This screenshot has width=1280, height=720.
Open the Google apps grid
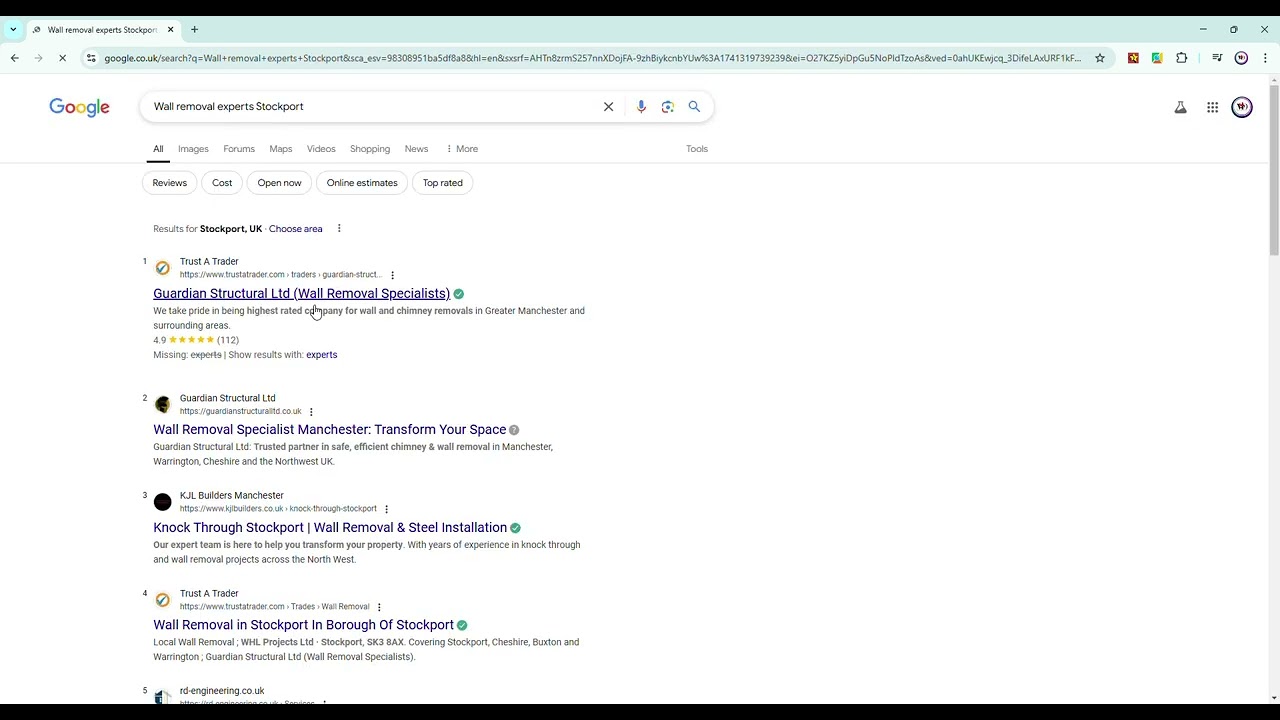pos(1212,107)
